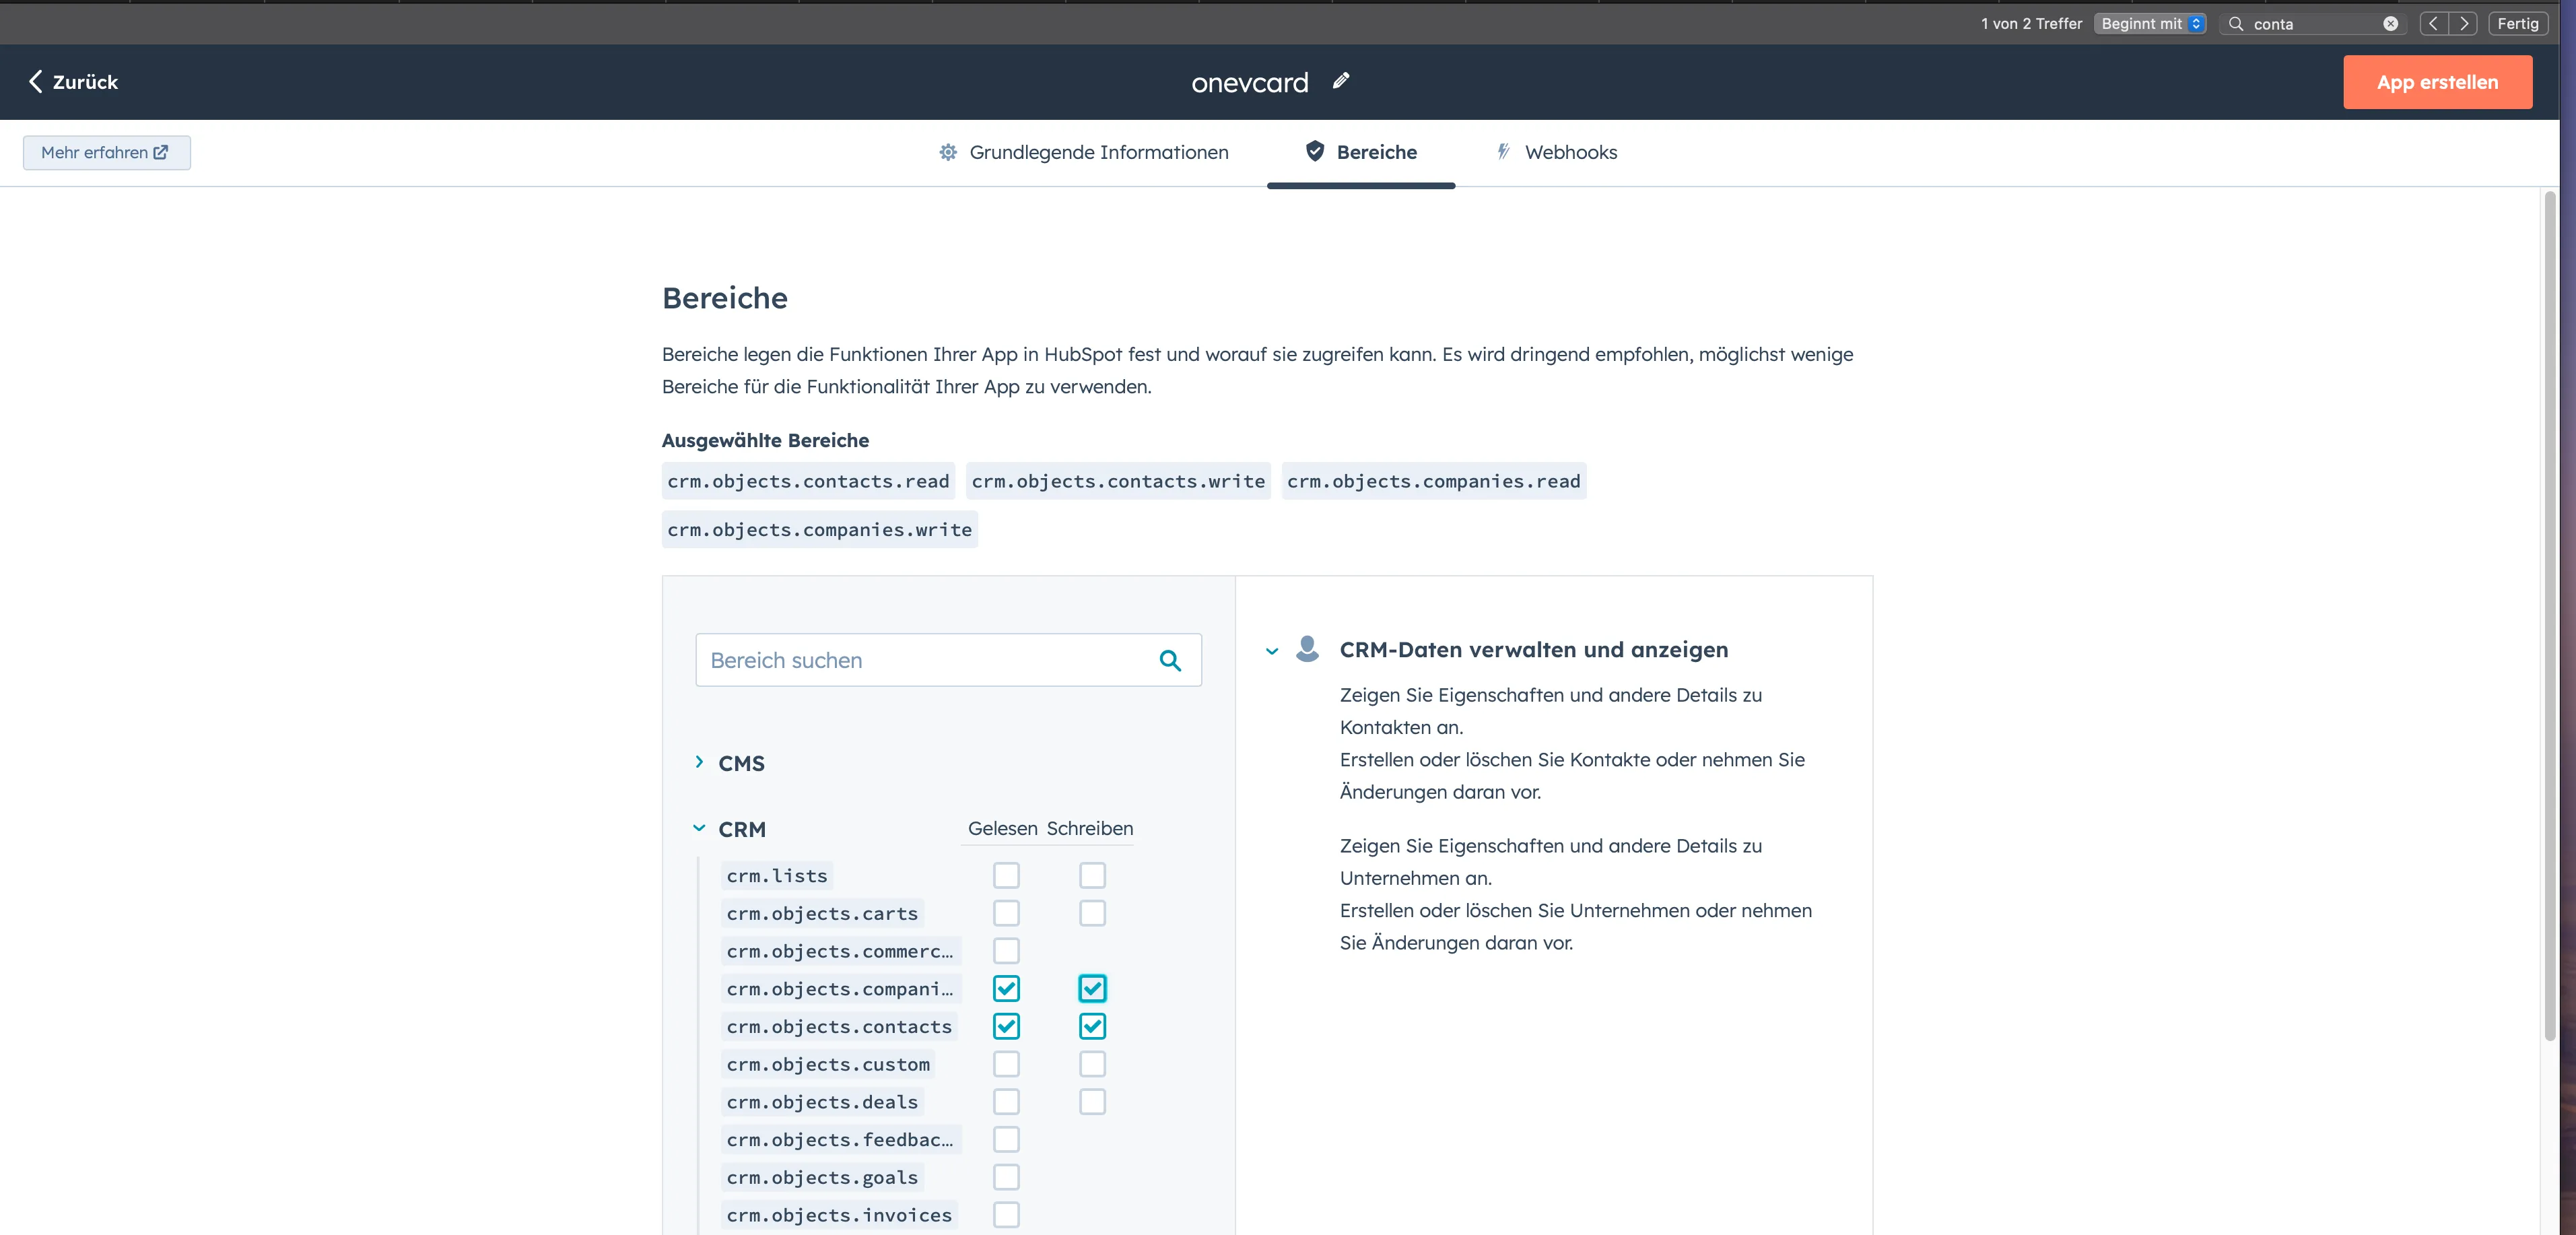Click the crm.objects.companies.read tag
This screenshot has width=2576, height=1235.
(1434, 481)
